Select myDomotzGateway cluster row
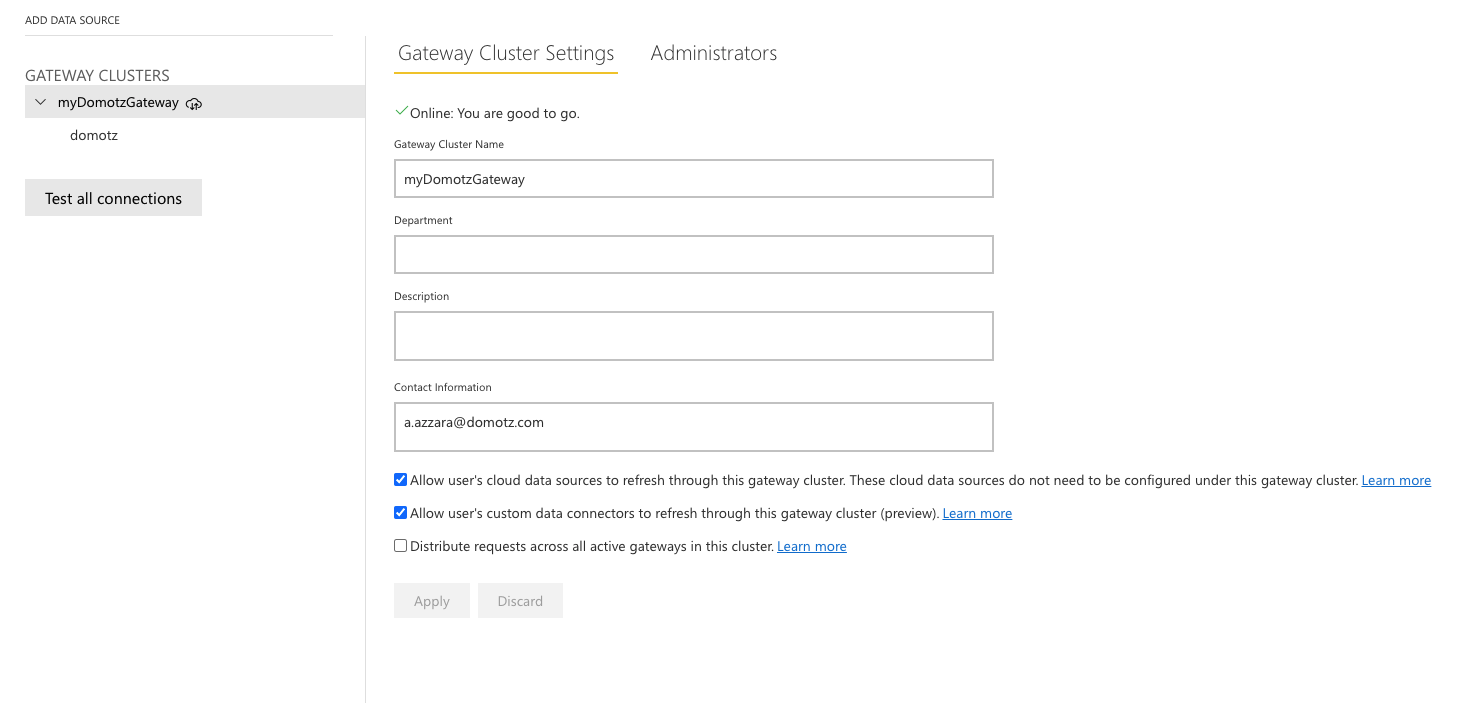1484x703 pixels. pyautogui.click(x=195, y=102)
